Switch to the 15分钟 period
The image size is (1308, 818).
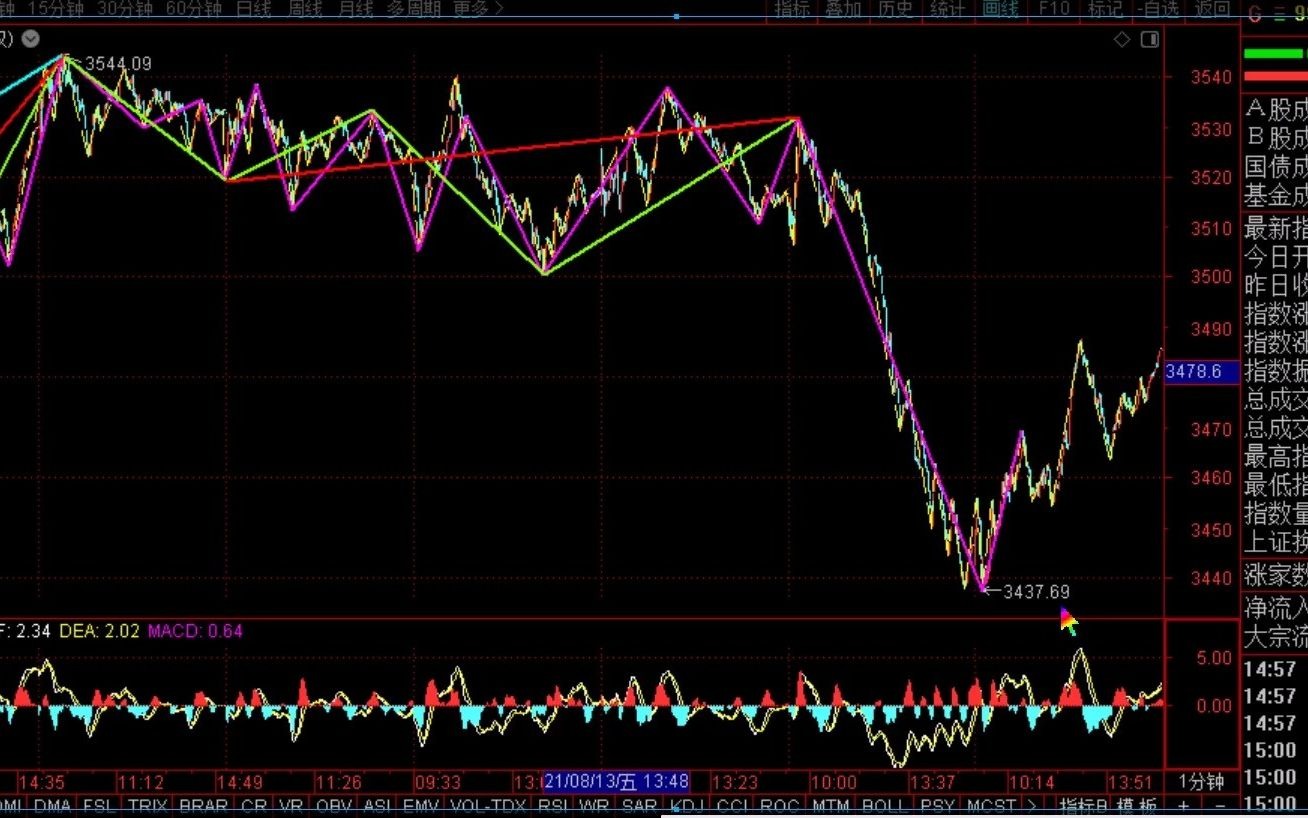tap(55, 9)
